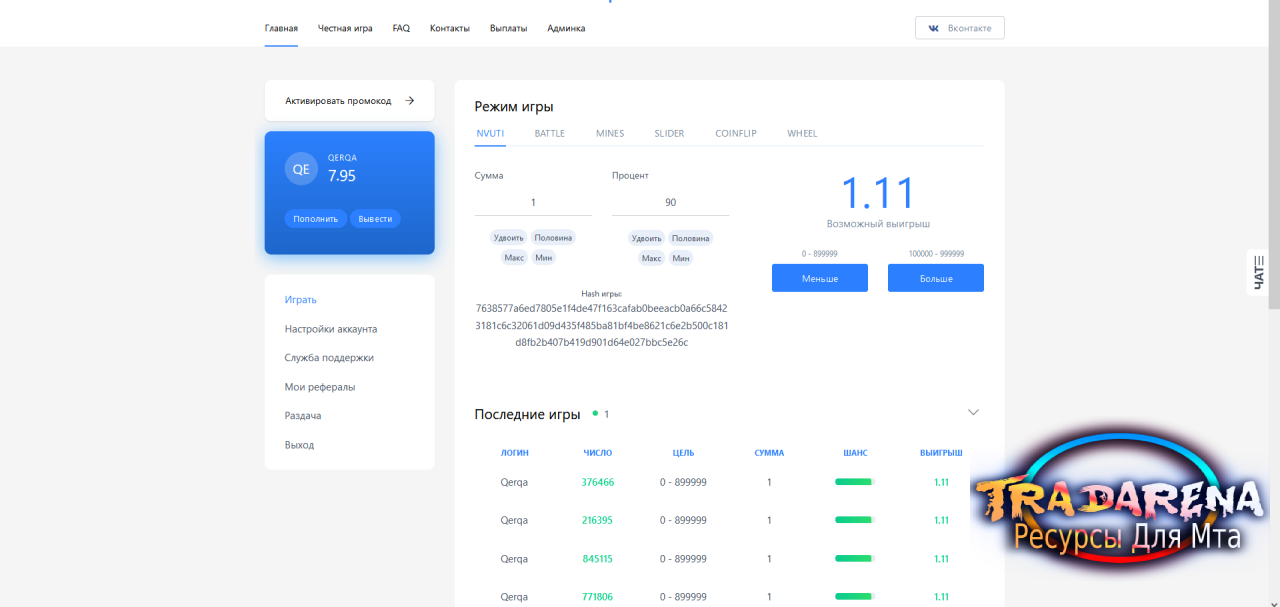Click the Меньше bet button
The image size is (1280, 607).
(x=820, y=278)
